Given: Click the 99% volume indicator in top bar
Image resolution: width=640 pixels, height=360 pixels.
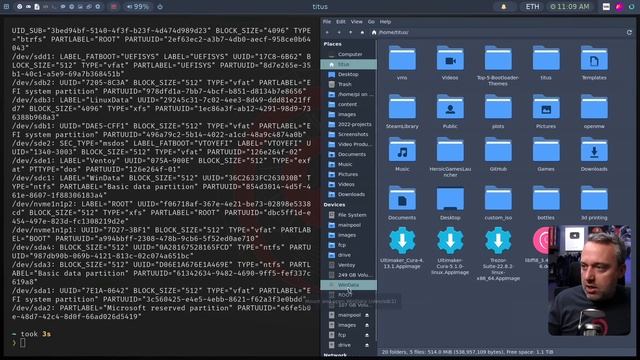Looking at the screenshot, I should (x=138, y=7).
